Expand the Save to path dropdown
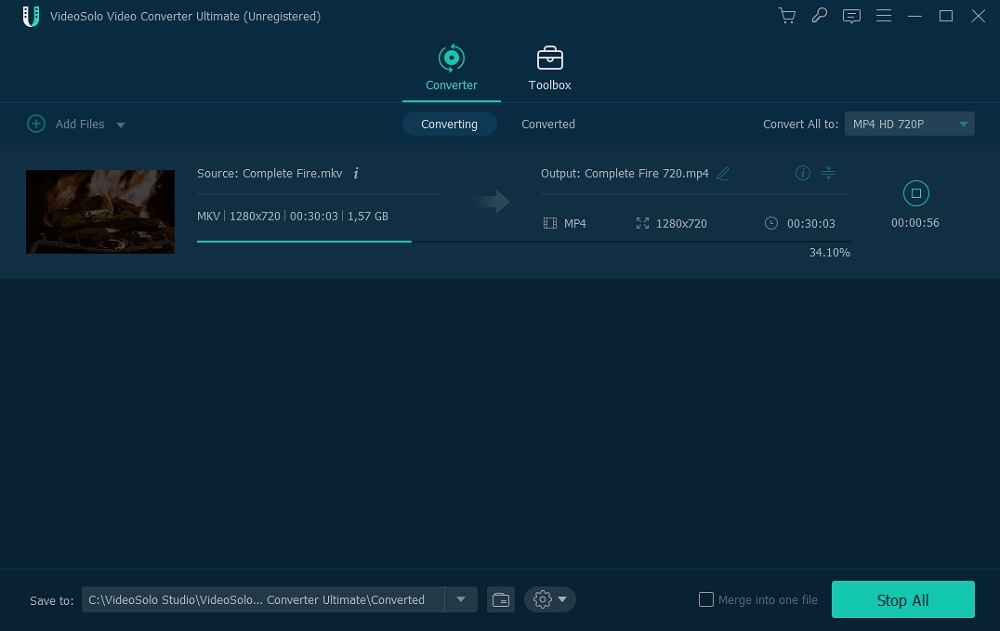This screenshot has height=631, width=1000. click(x=460, y=600)
